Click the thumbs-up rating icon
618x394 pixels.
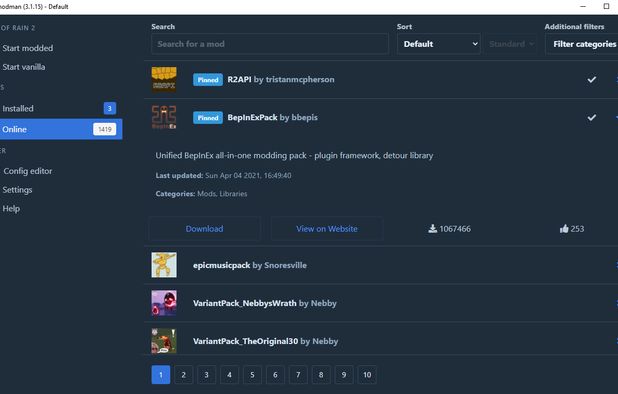click(x=564, y=229)
